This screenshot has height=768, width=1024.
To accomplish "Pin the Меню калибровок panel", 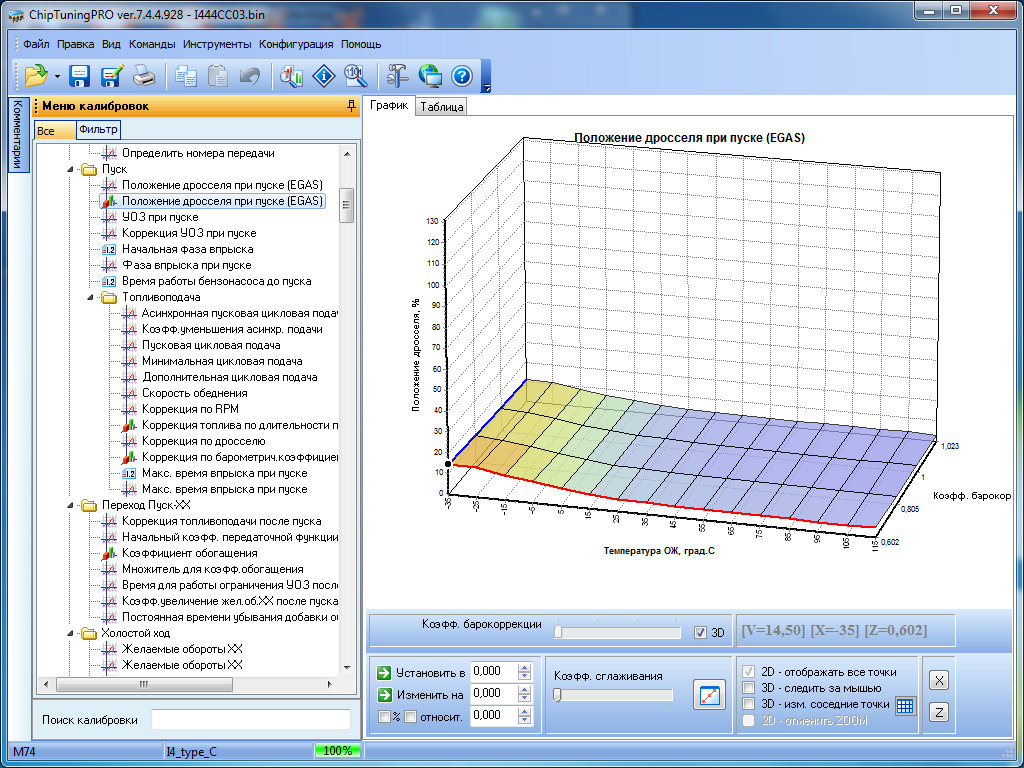I will [350, 106].
